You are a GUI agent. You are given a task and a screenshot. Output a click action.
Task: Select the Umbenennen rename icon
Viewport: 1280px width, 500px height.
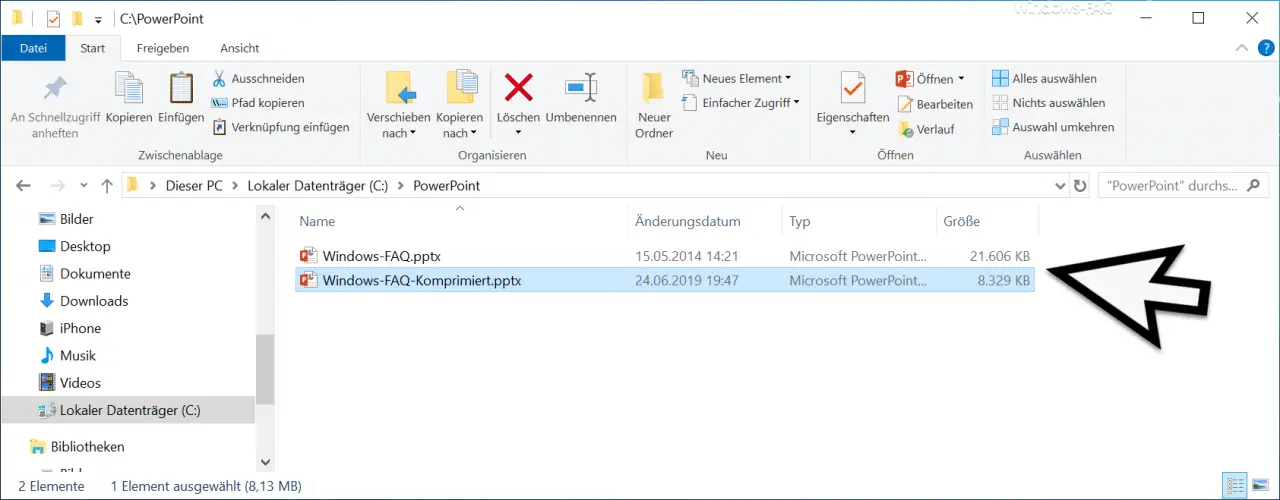tap(581, 88)
